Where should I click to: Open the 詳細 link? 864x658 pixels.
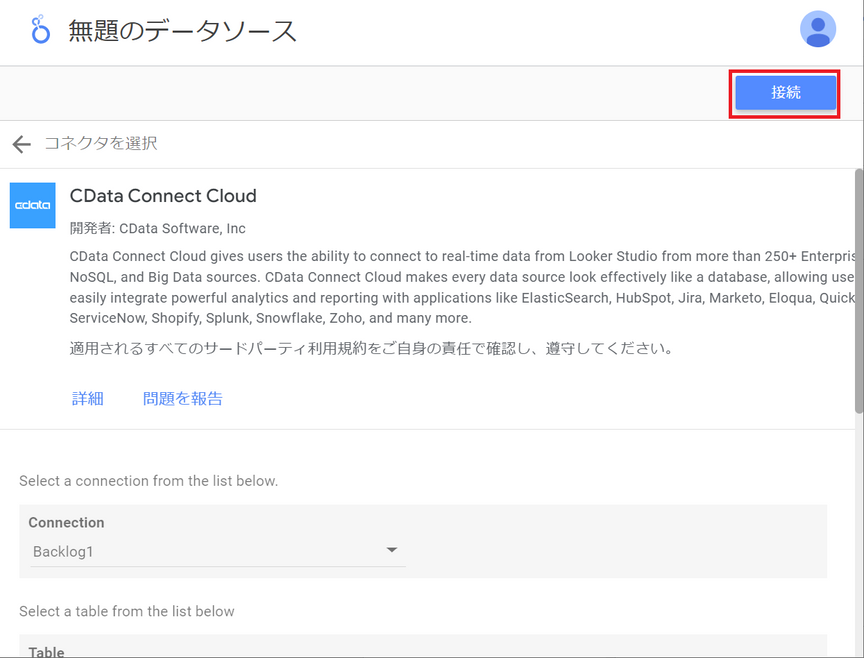coord(88,398)
